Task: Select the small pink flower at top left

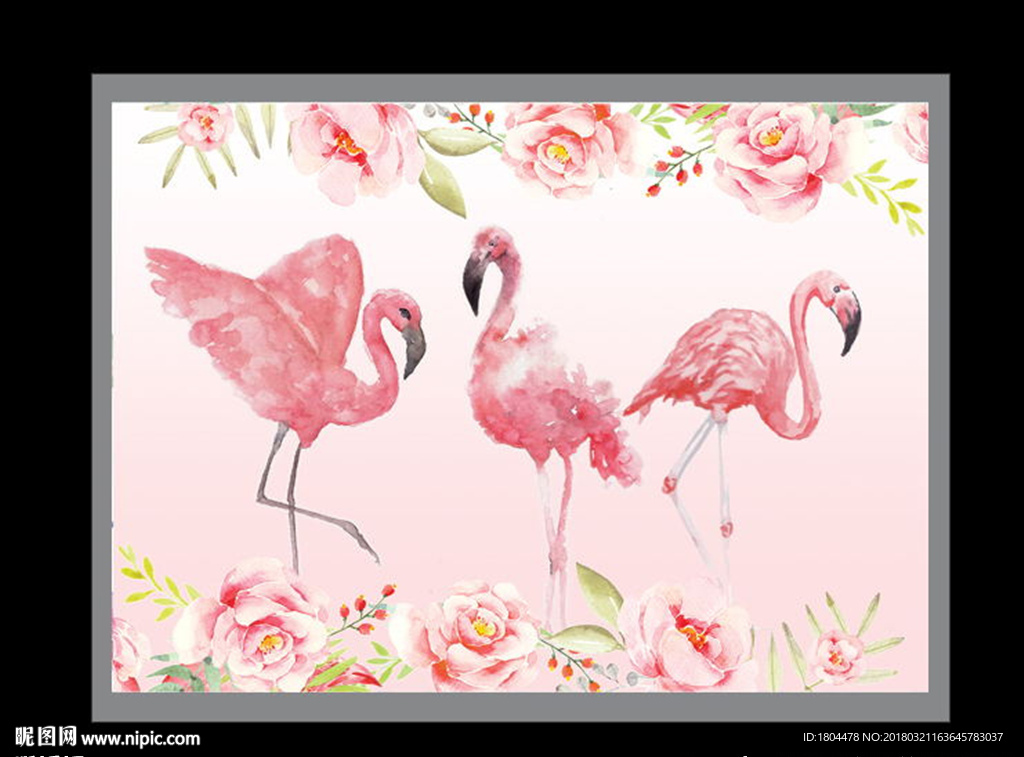Action: click(205, 125)
